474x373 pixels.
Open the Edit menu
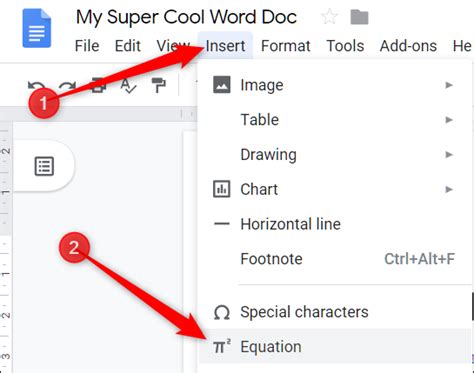128,46
